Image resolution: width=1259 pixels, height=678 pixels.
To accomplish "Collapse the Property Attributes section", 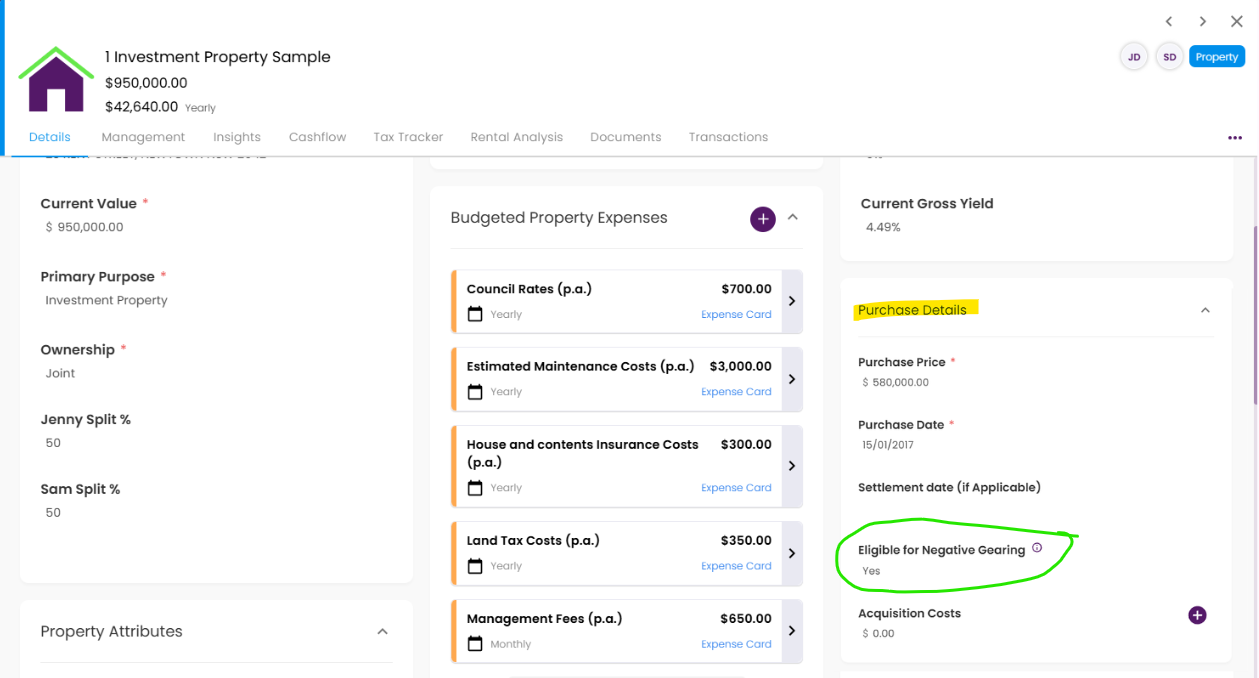I will click(x=382, y=632).
